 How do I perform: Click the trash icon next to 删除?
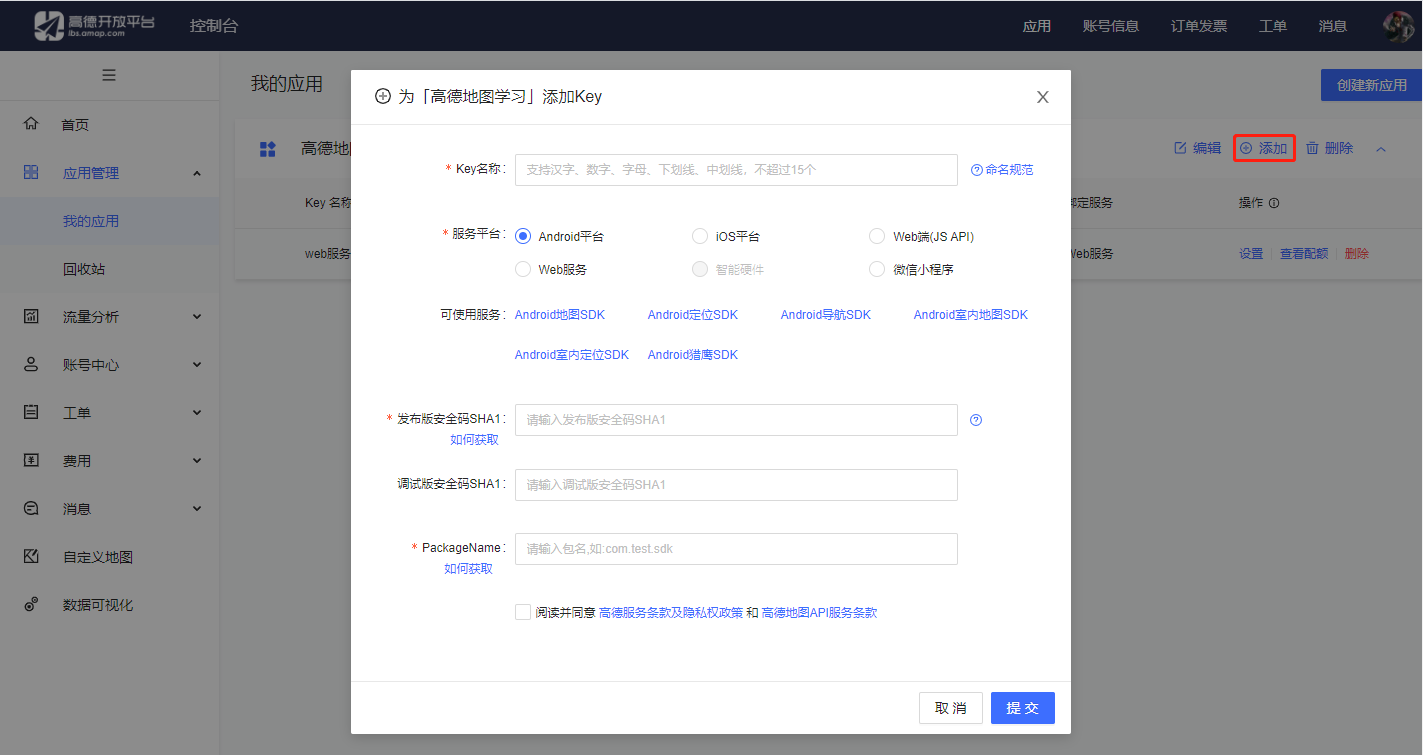[1312, 148]
